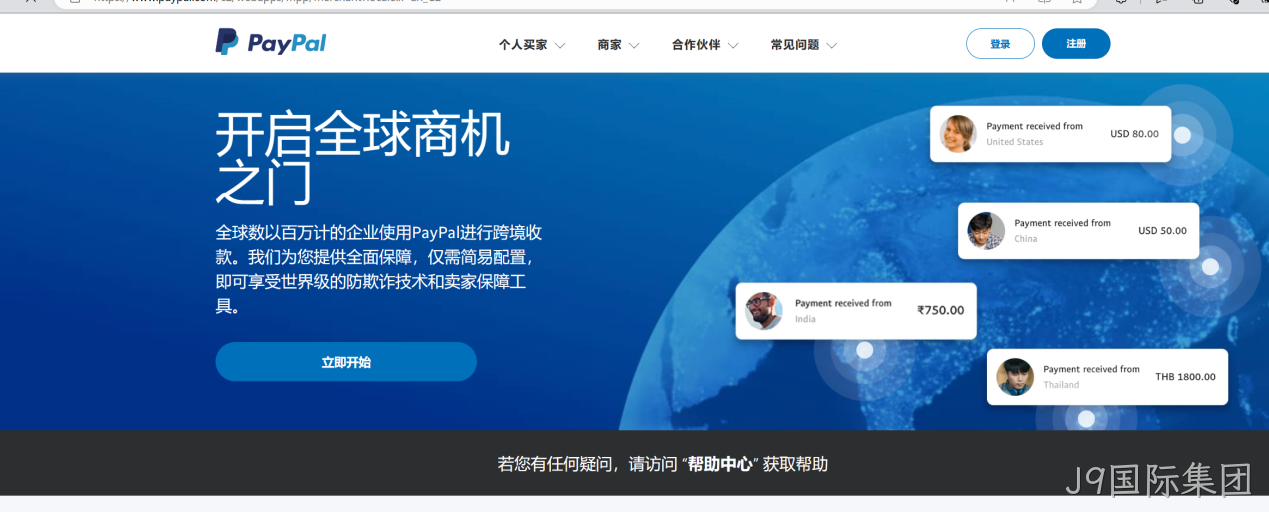This screenshot has width=1269, height=512.
Task: Click the China payer avatar
Action: click(x=986, y=231)
